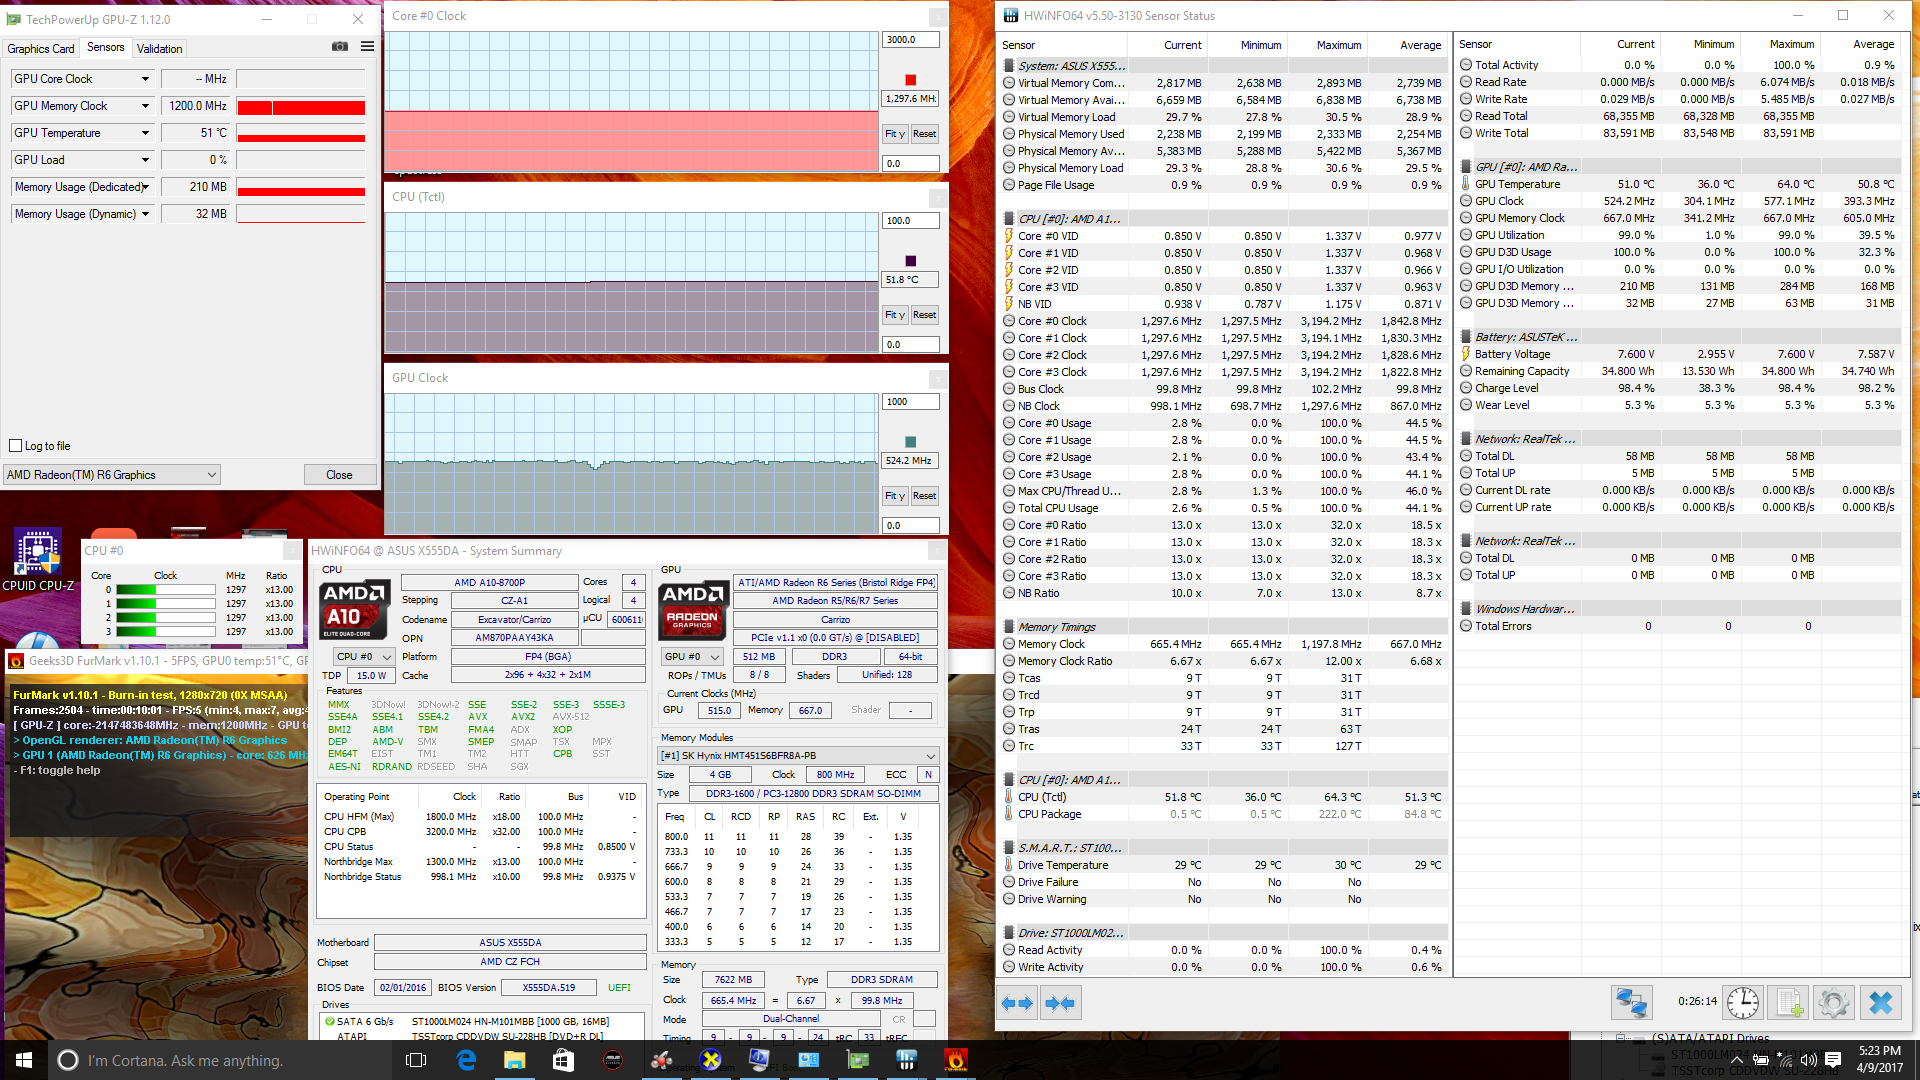This screenshot has width=1920, height=1080.
Task: Click Reset on GPU Clock graph
Action: [x=925, y=496]
